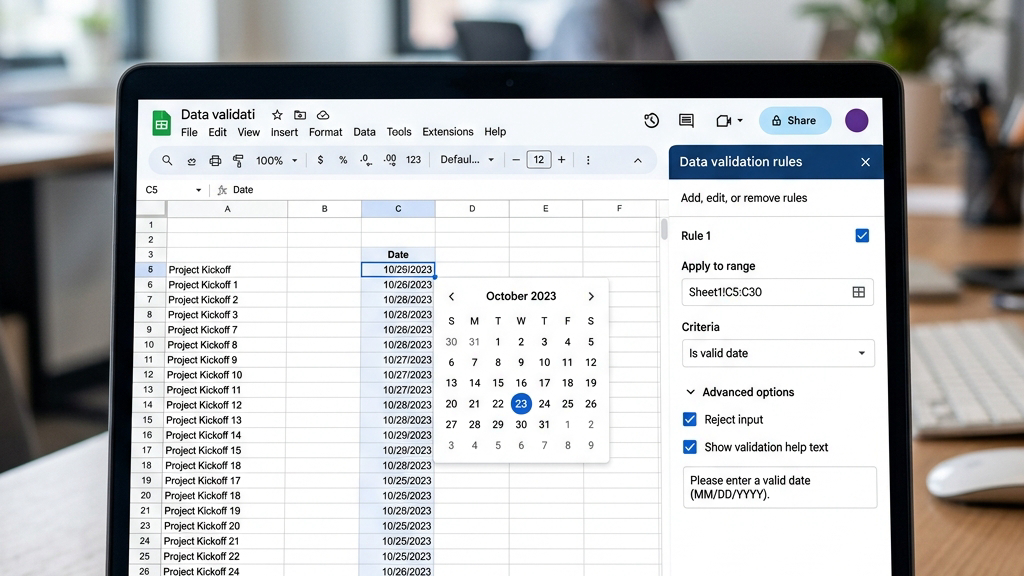Viewport: 1024px width, 576px height.
Task: Select column A header
Action: point(227,209)
